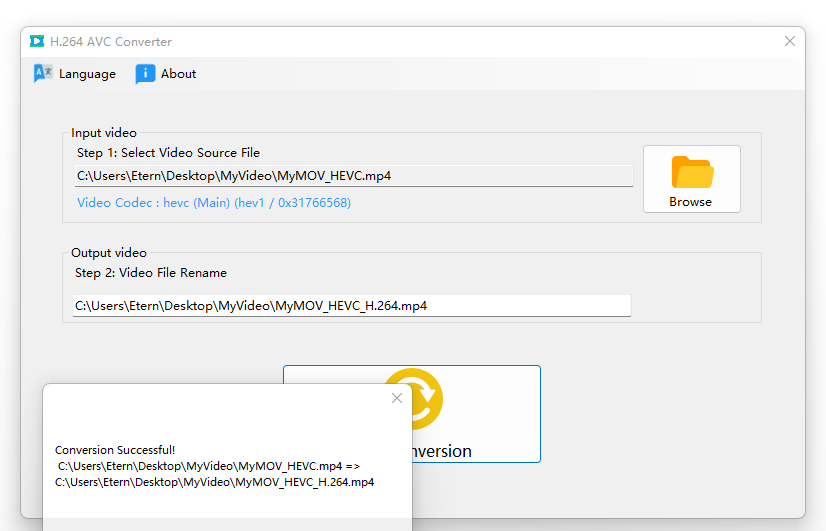This screenshot has width=826, height=531.
Task: Close the H.264 AVC Converter window
Action: pyautogui.click(x=790, y=41)
